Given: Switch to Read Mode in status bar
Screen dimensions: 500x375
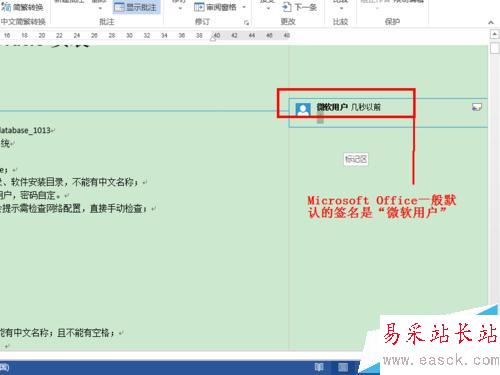Looking at the screenshot, I should (x=319, y=367).
